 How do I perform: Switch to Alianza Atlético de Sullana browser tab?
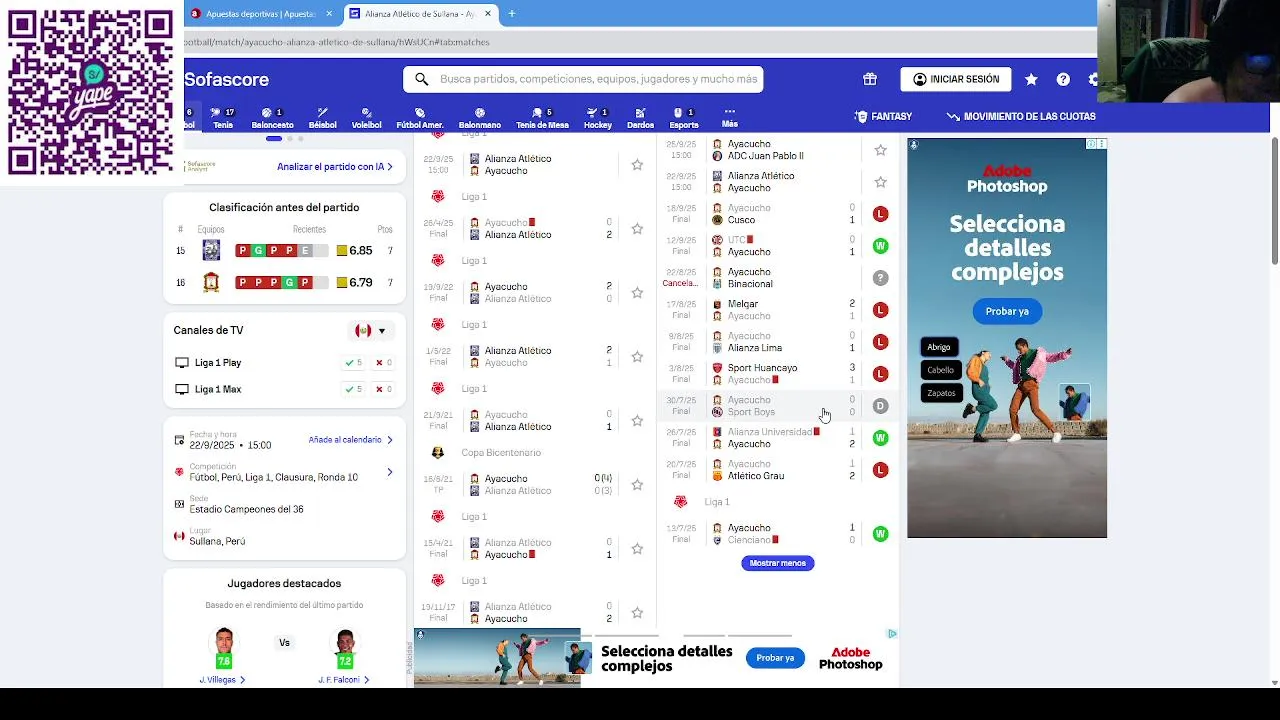coord(420,14)
